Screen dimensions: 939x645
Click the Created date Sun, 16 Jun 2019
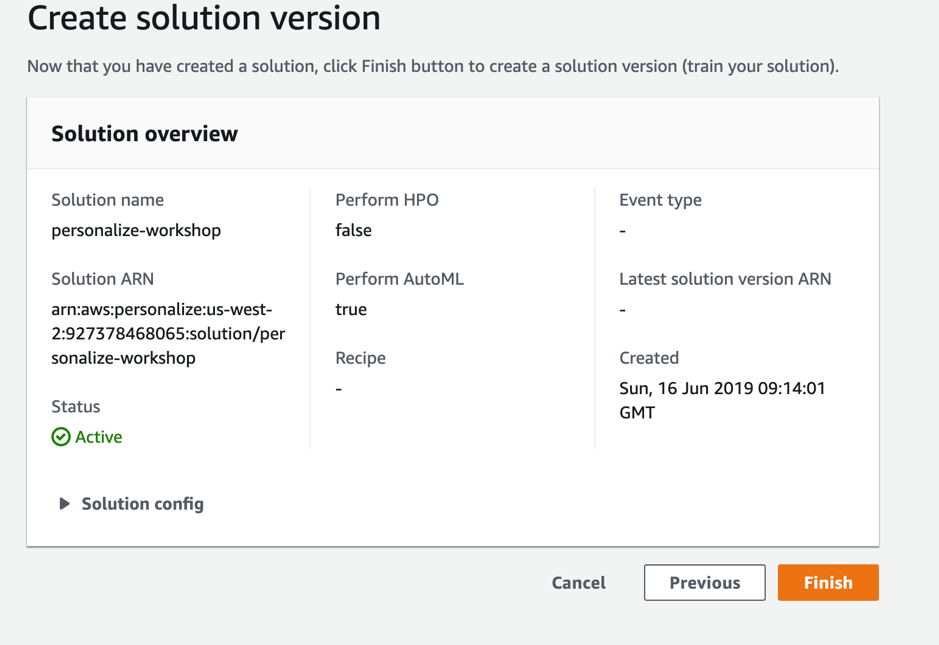722,400
